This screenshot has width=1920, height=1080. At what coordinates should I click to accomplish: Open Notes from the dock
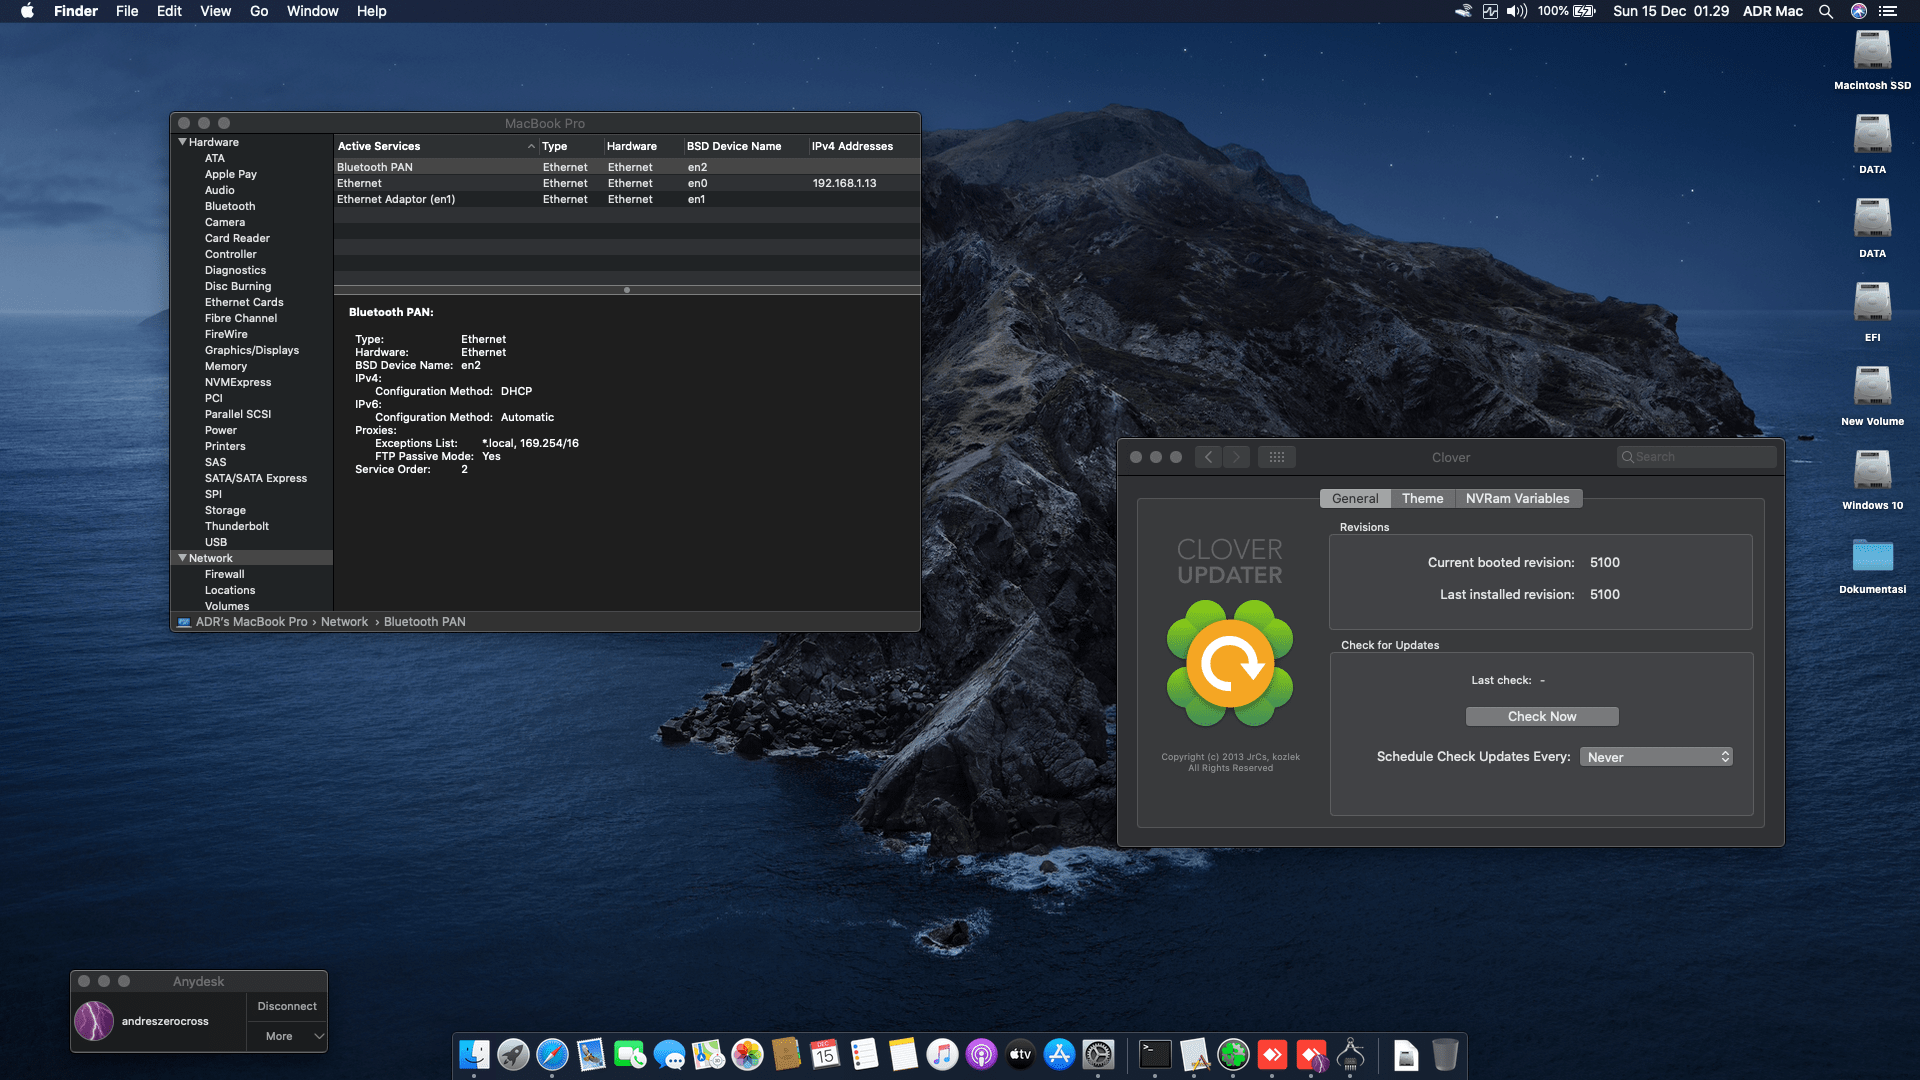[903, 1054]
